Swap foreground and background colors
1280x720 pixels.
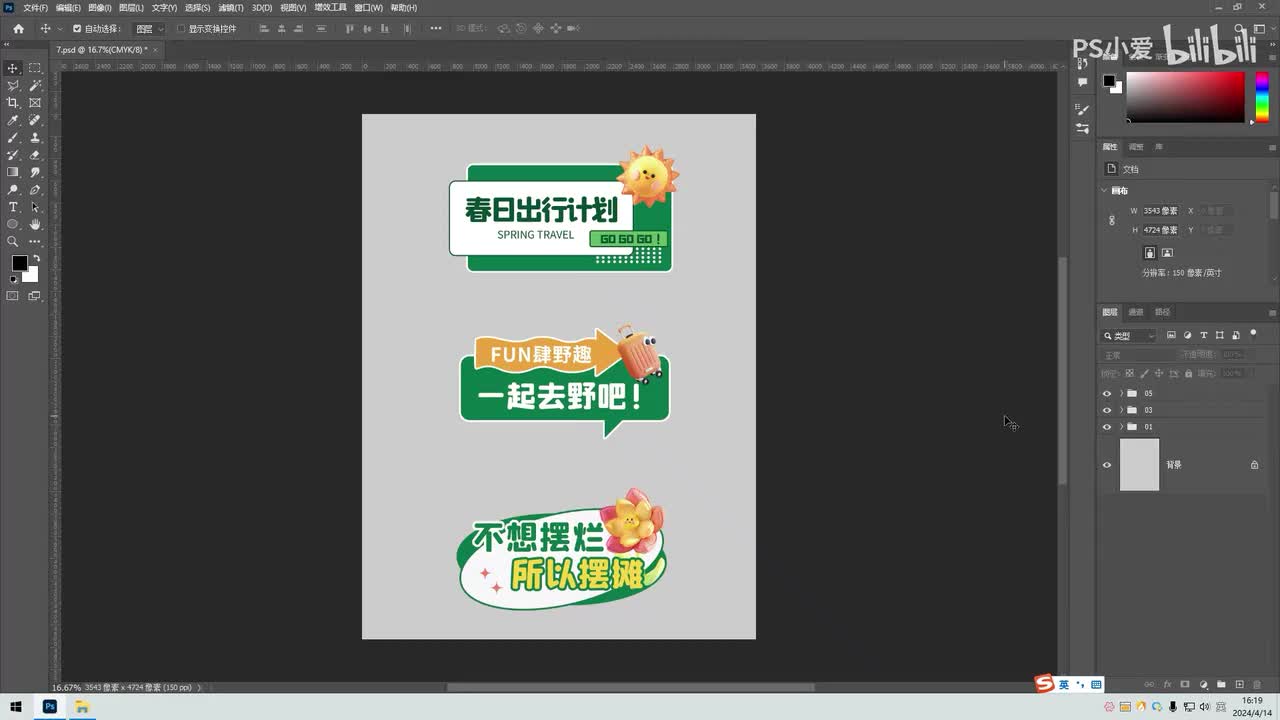36,258
